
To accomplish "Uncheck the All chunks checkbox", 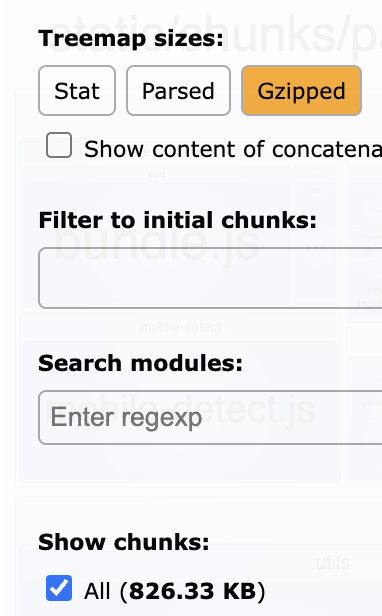I will [59, 588].
